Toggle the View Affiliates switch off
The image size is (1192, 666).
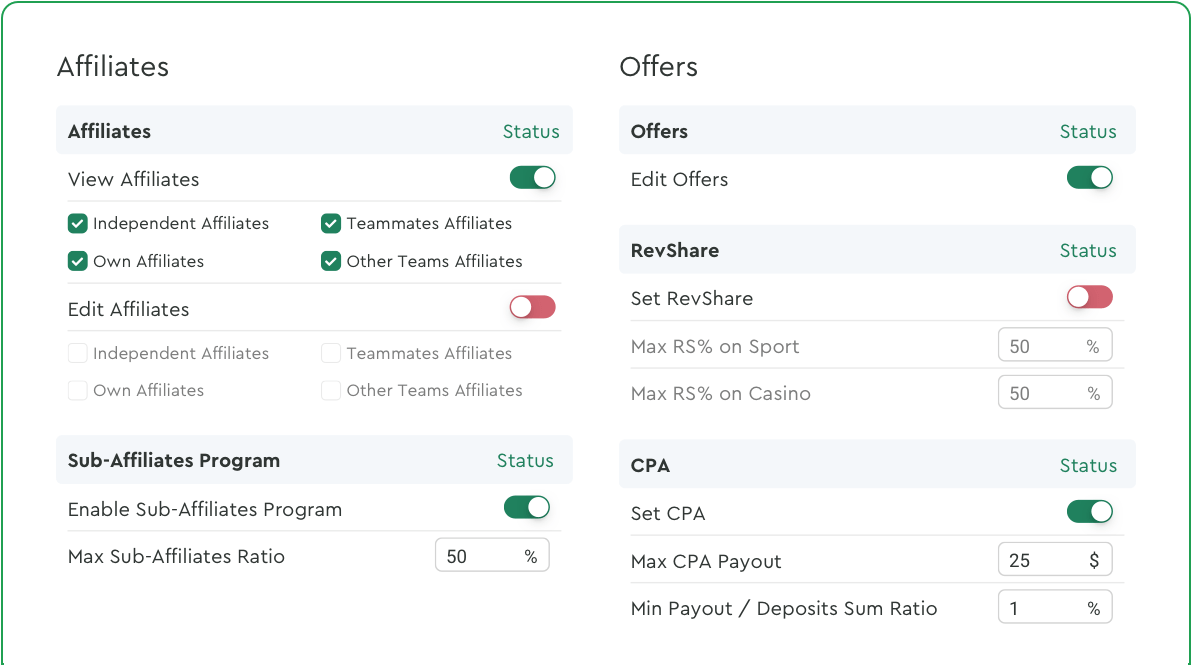(x=532, y=178)
